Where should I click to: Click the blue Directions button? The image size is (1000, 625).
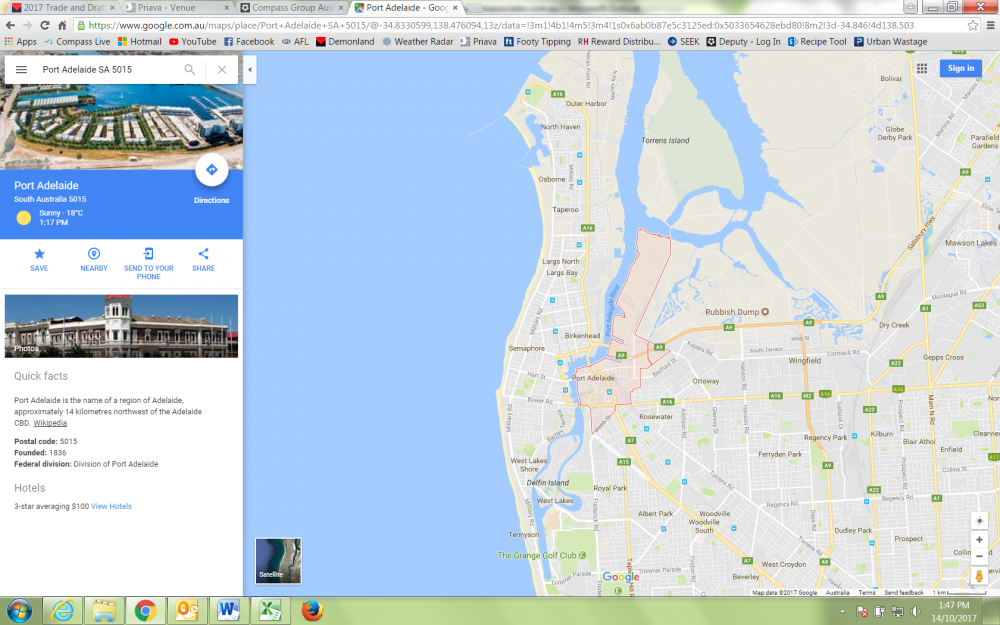tap(211, 171)
